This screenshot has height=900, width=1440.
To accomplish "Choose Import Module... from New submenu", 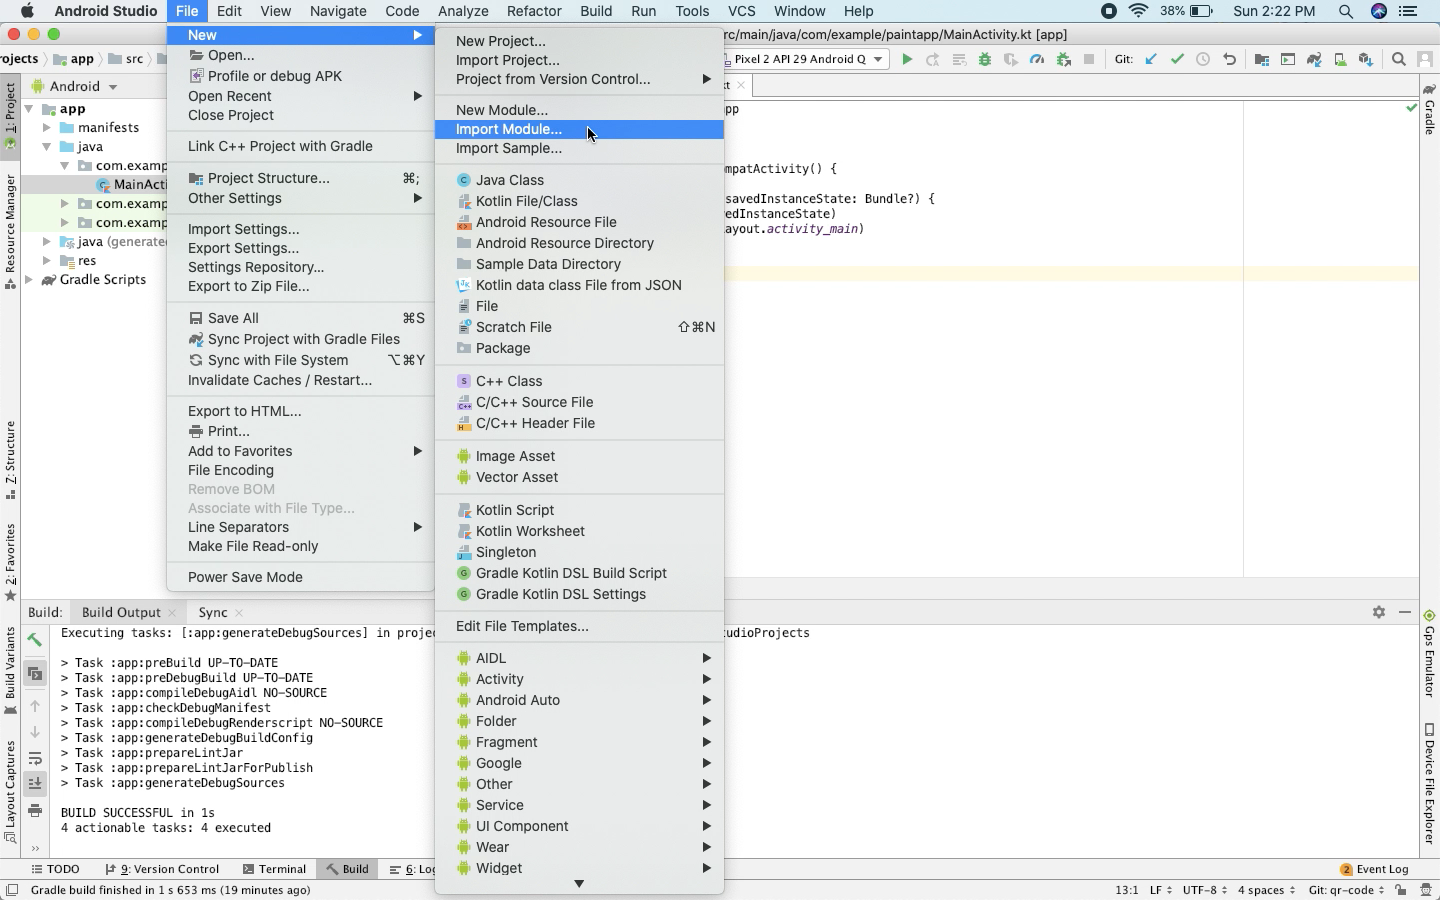I will pos(580,129).
